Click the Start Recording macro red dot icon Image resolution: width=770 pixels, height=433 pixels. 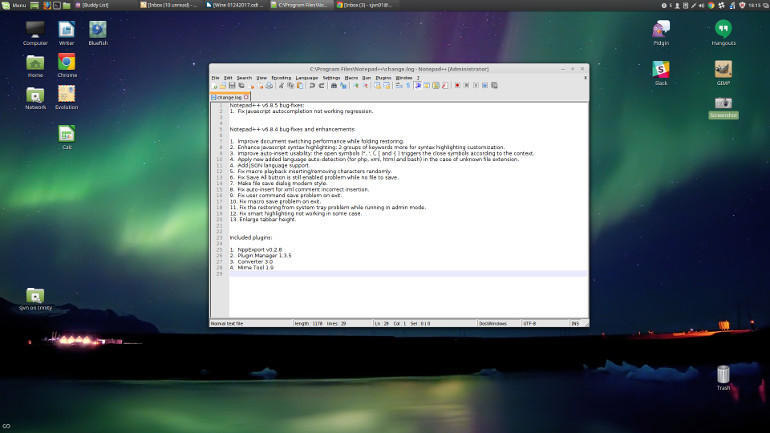[457, 85]
